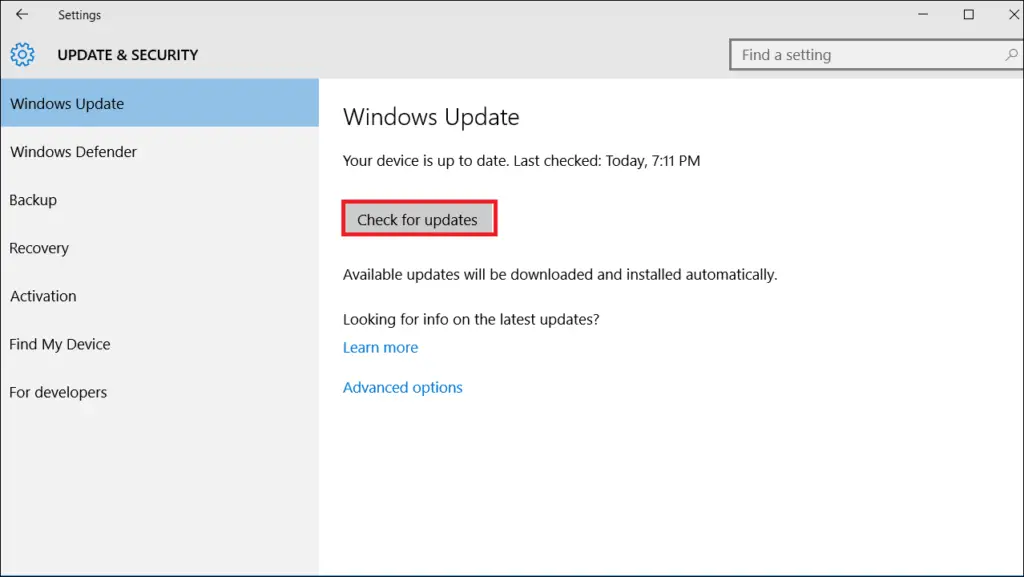The image size is (1024, 577).
Task: Click the Update & Security gear icon
Action: tap(22, 55)
